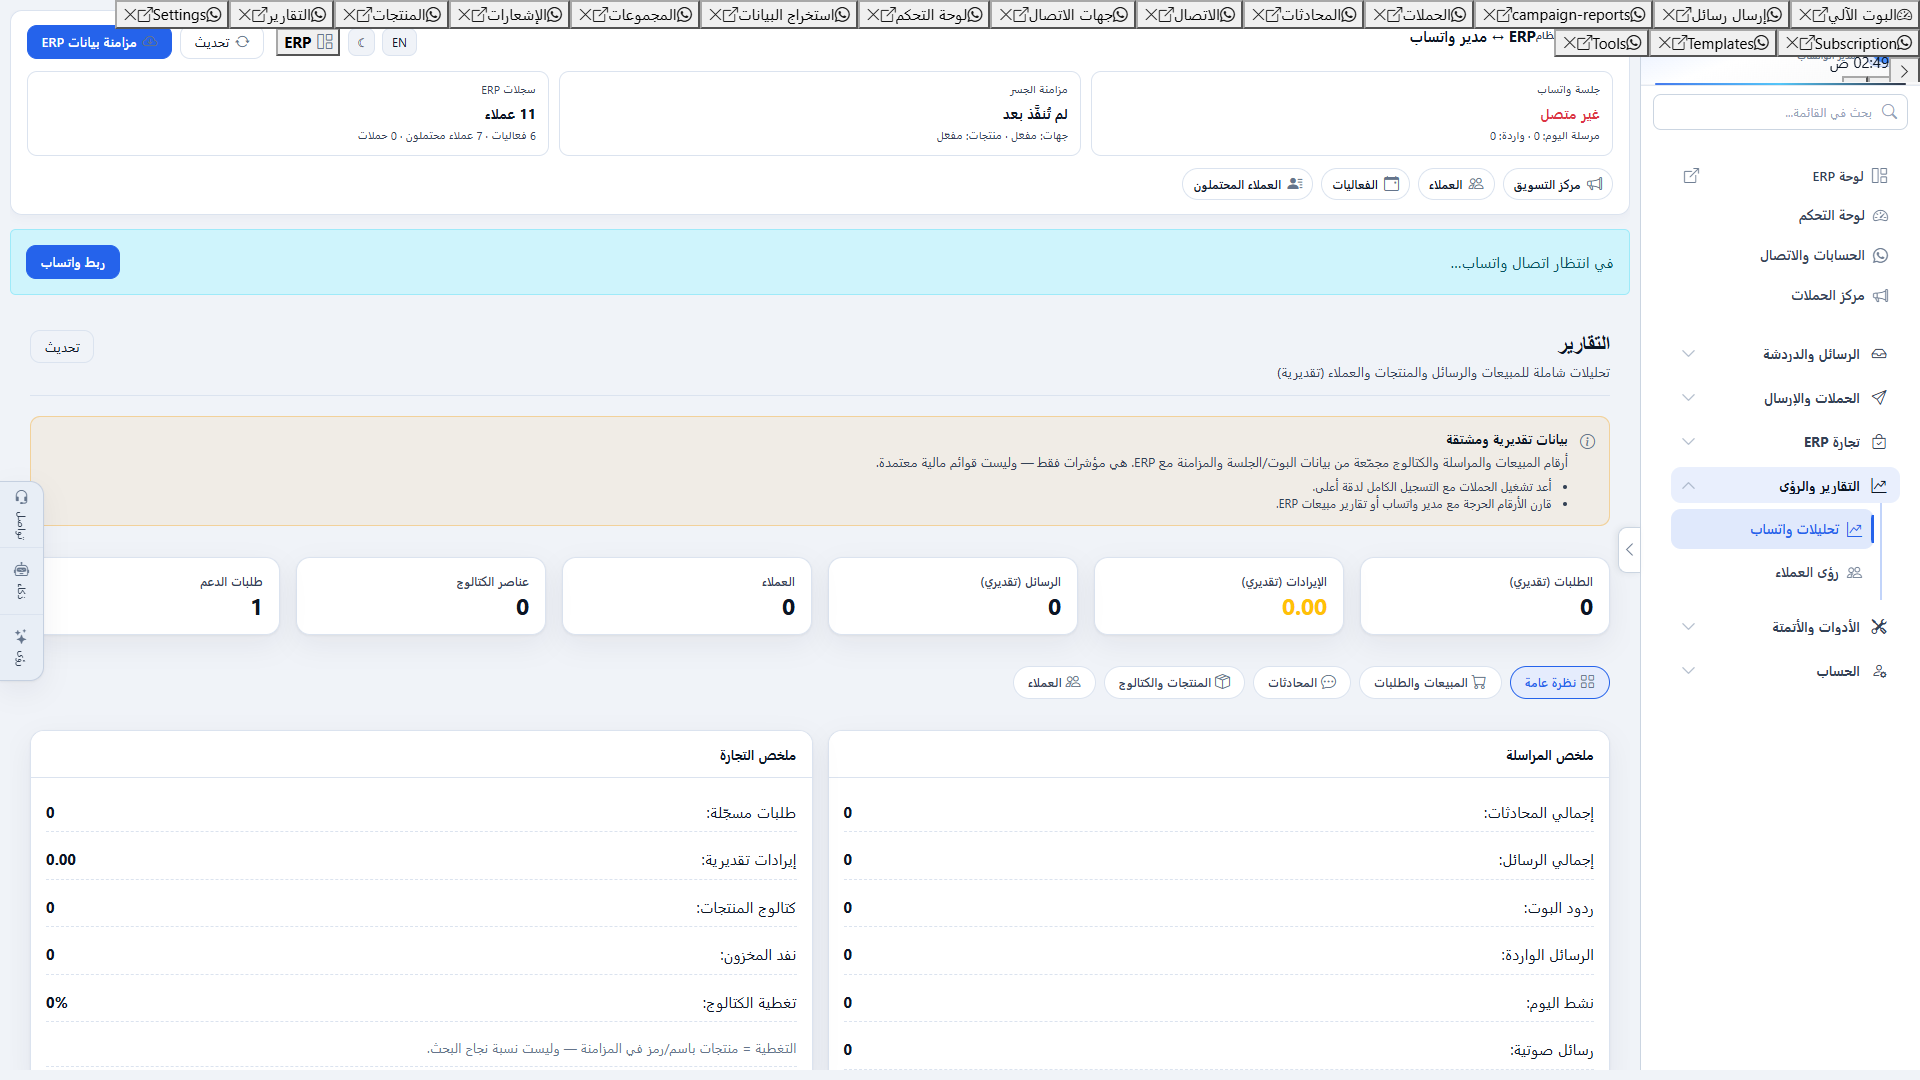
Task: Click the ربط واتساب button
Action: pos(73,262)
